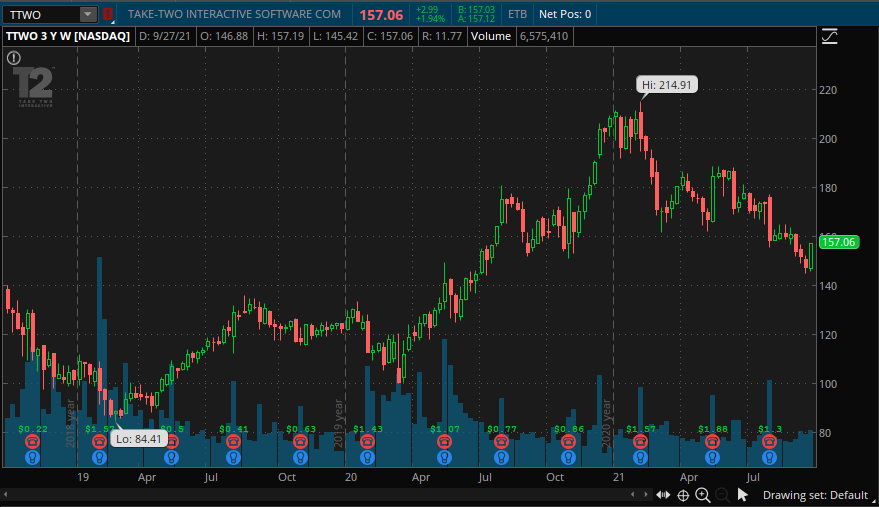Click the earnings phone icon under $1.43

(x=367, y=443)
